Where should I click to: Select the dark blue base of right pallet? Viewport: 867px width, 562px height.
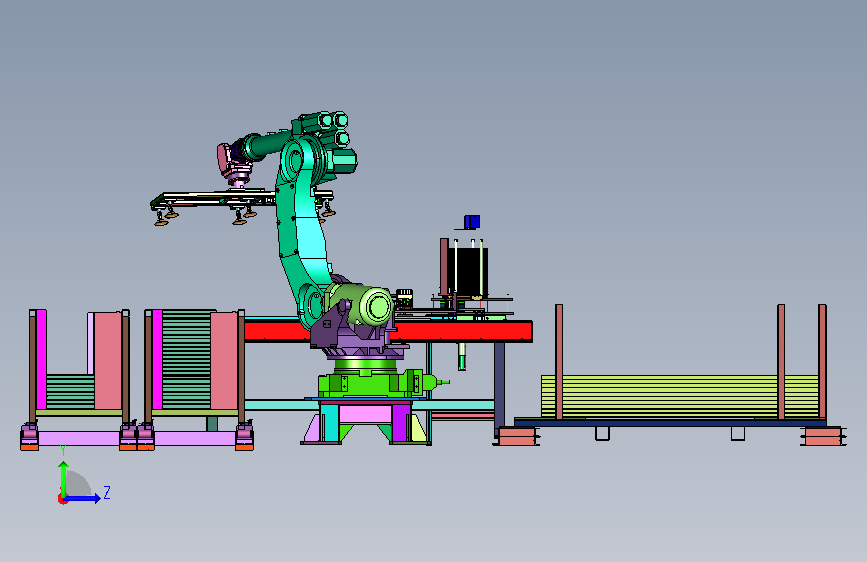[x=670, y=422]
